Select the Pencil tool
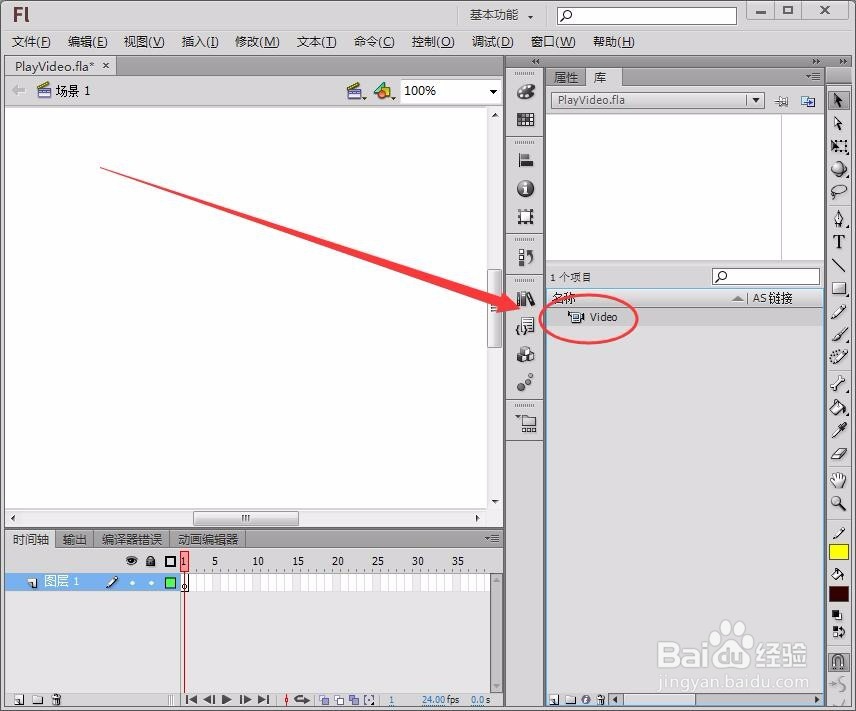 [839, 311]
